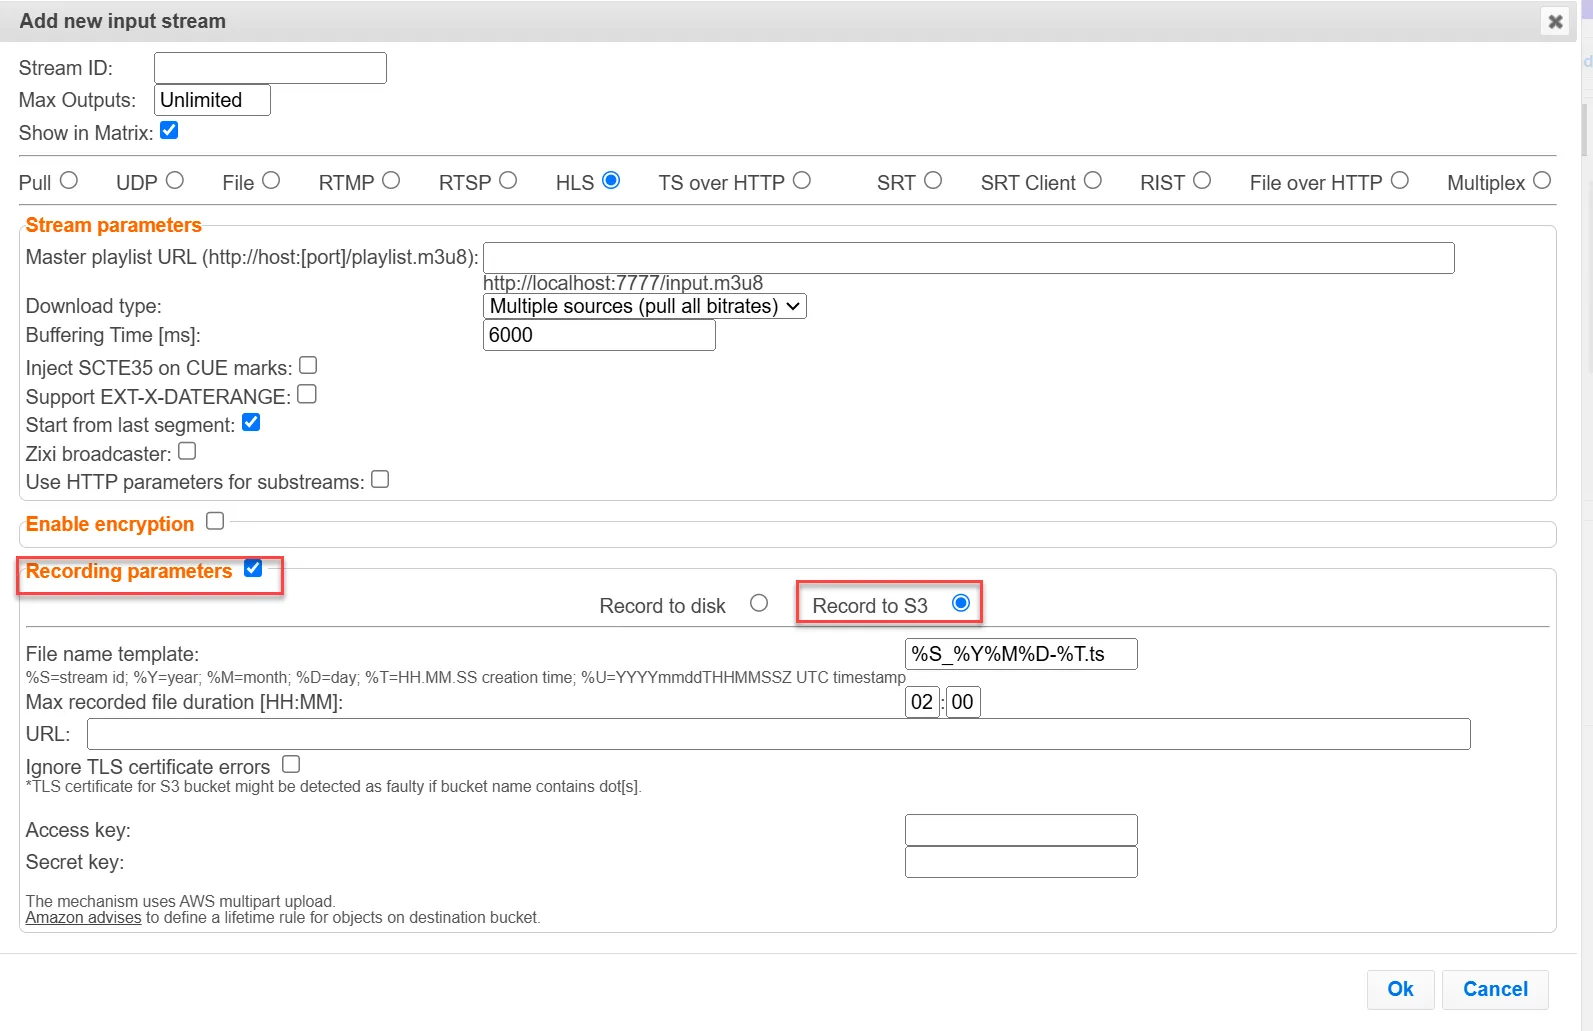Select the File over HTTP input type
The height and width of the screenshot is (1031, 1593).
point(1400,180)
